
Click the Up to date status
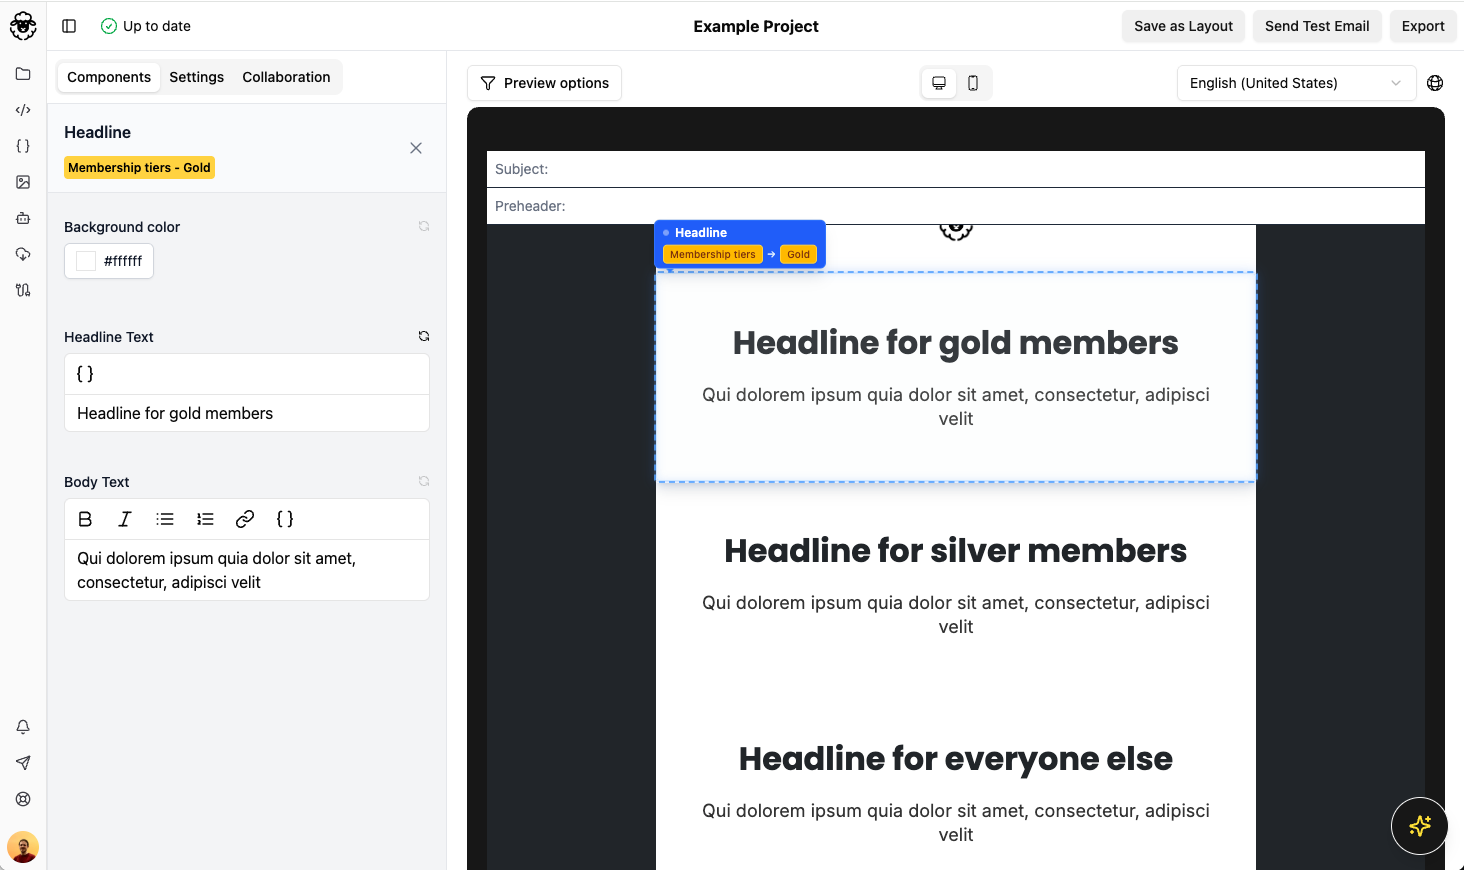(x=146, y=26)
